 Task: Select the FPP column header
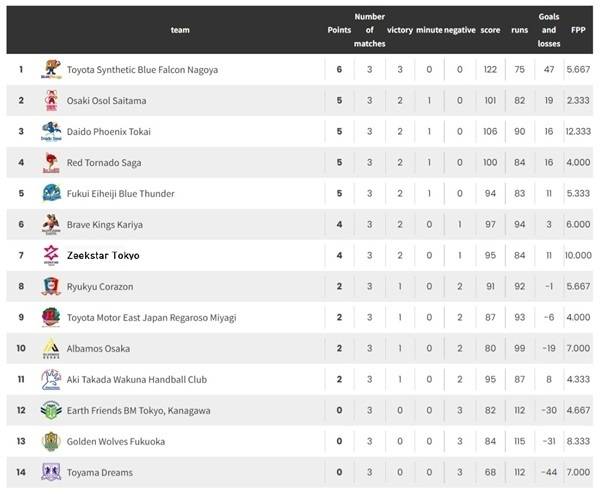coord(578,30)
